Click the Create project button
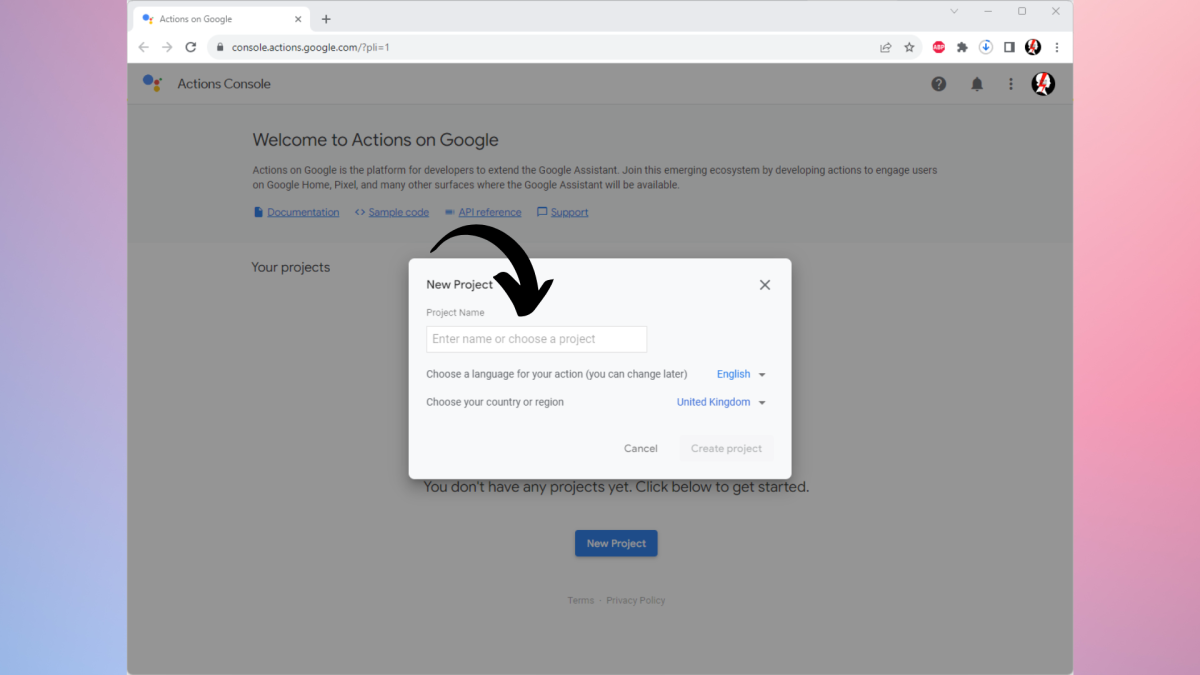Viewport: 1200px width, 675px height. click(727, 448)
